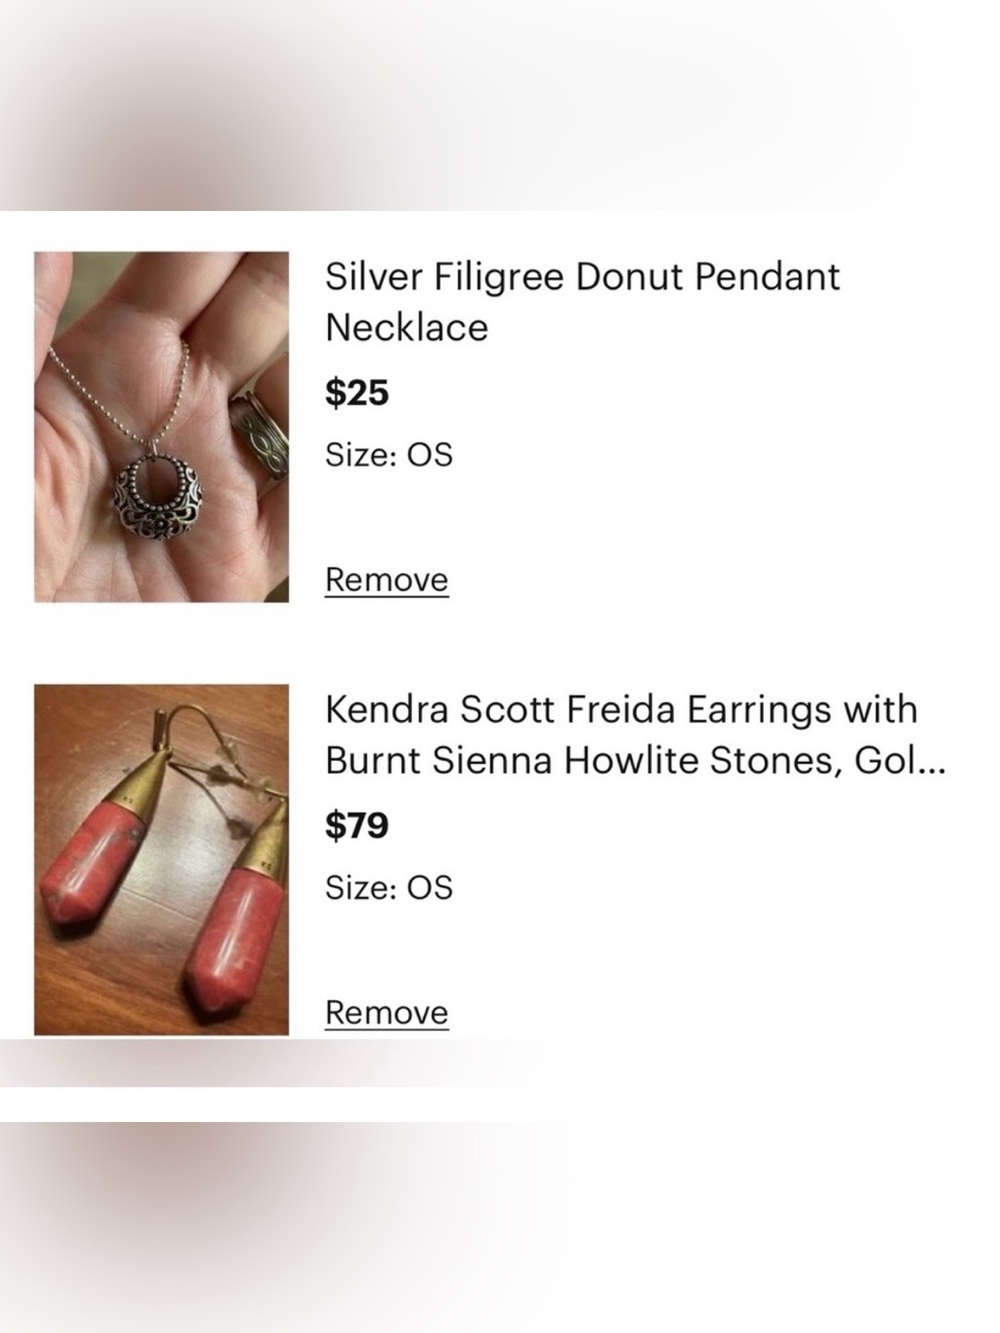1000x1333 pixels.
Task: Click the word Necklace on the title's second line
Action: 407,327
